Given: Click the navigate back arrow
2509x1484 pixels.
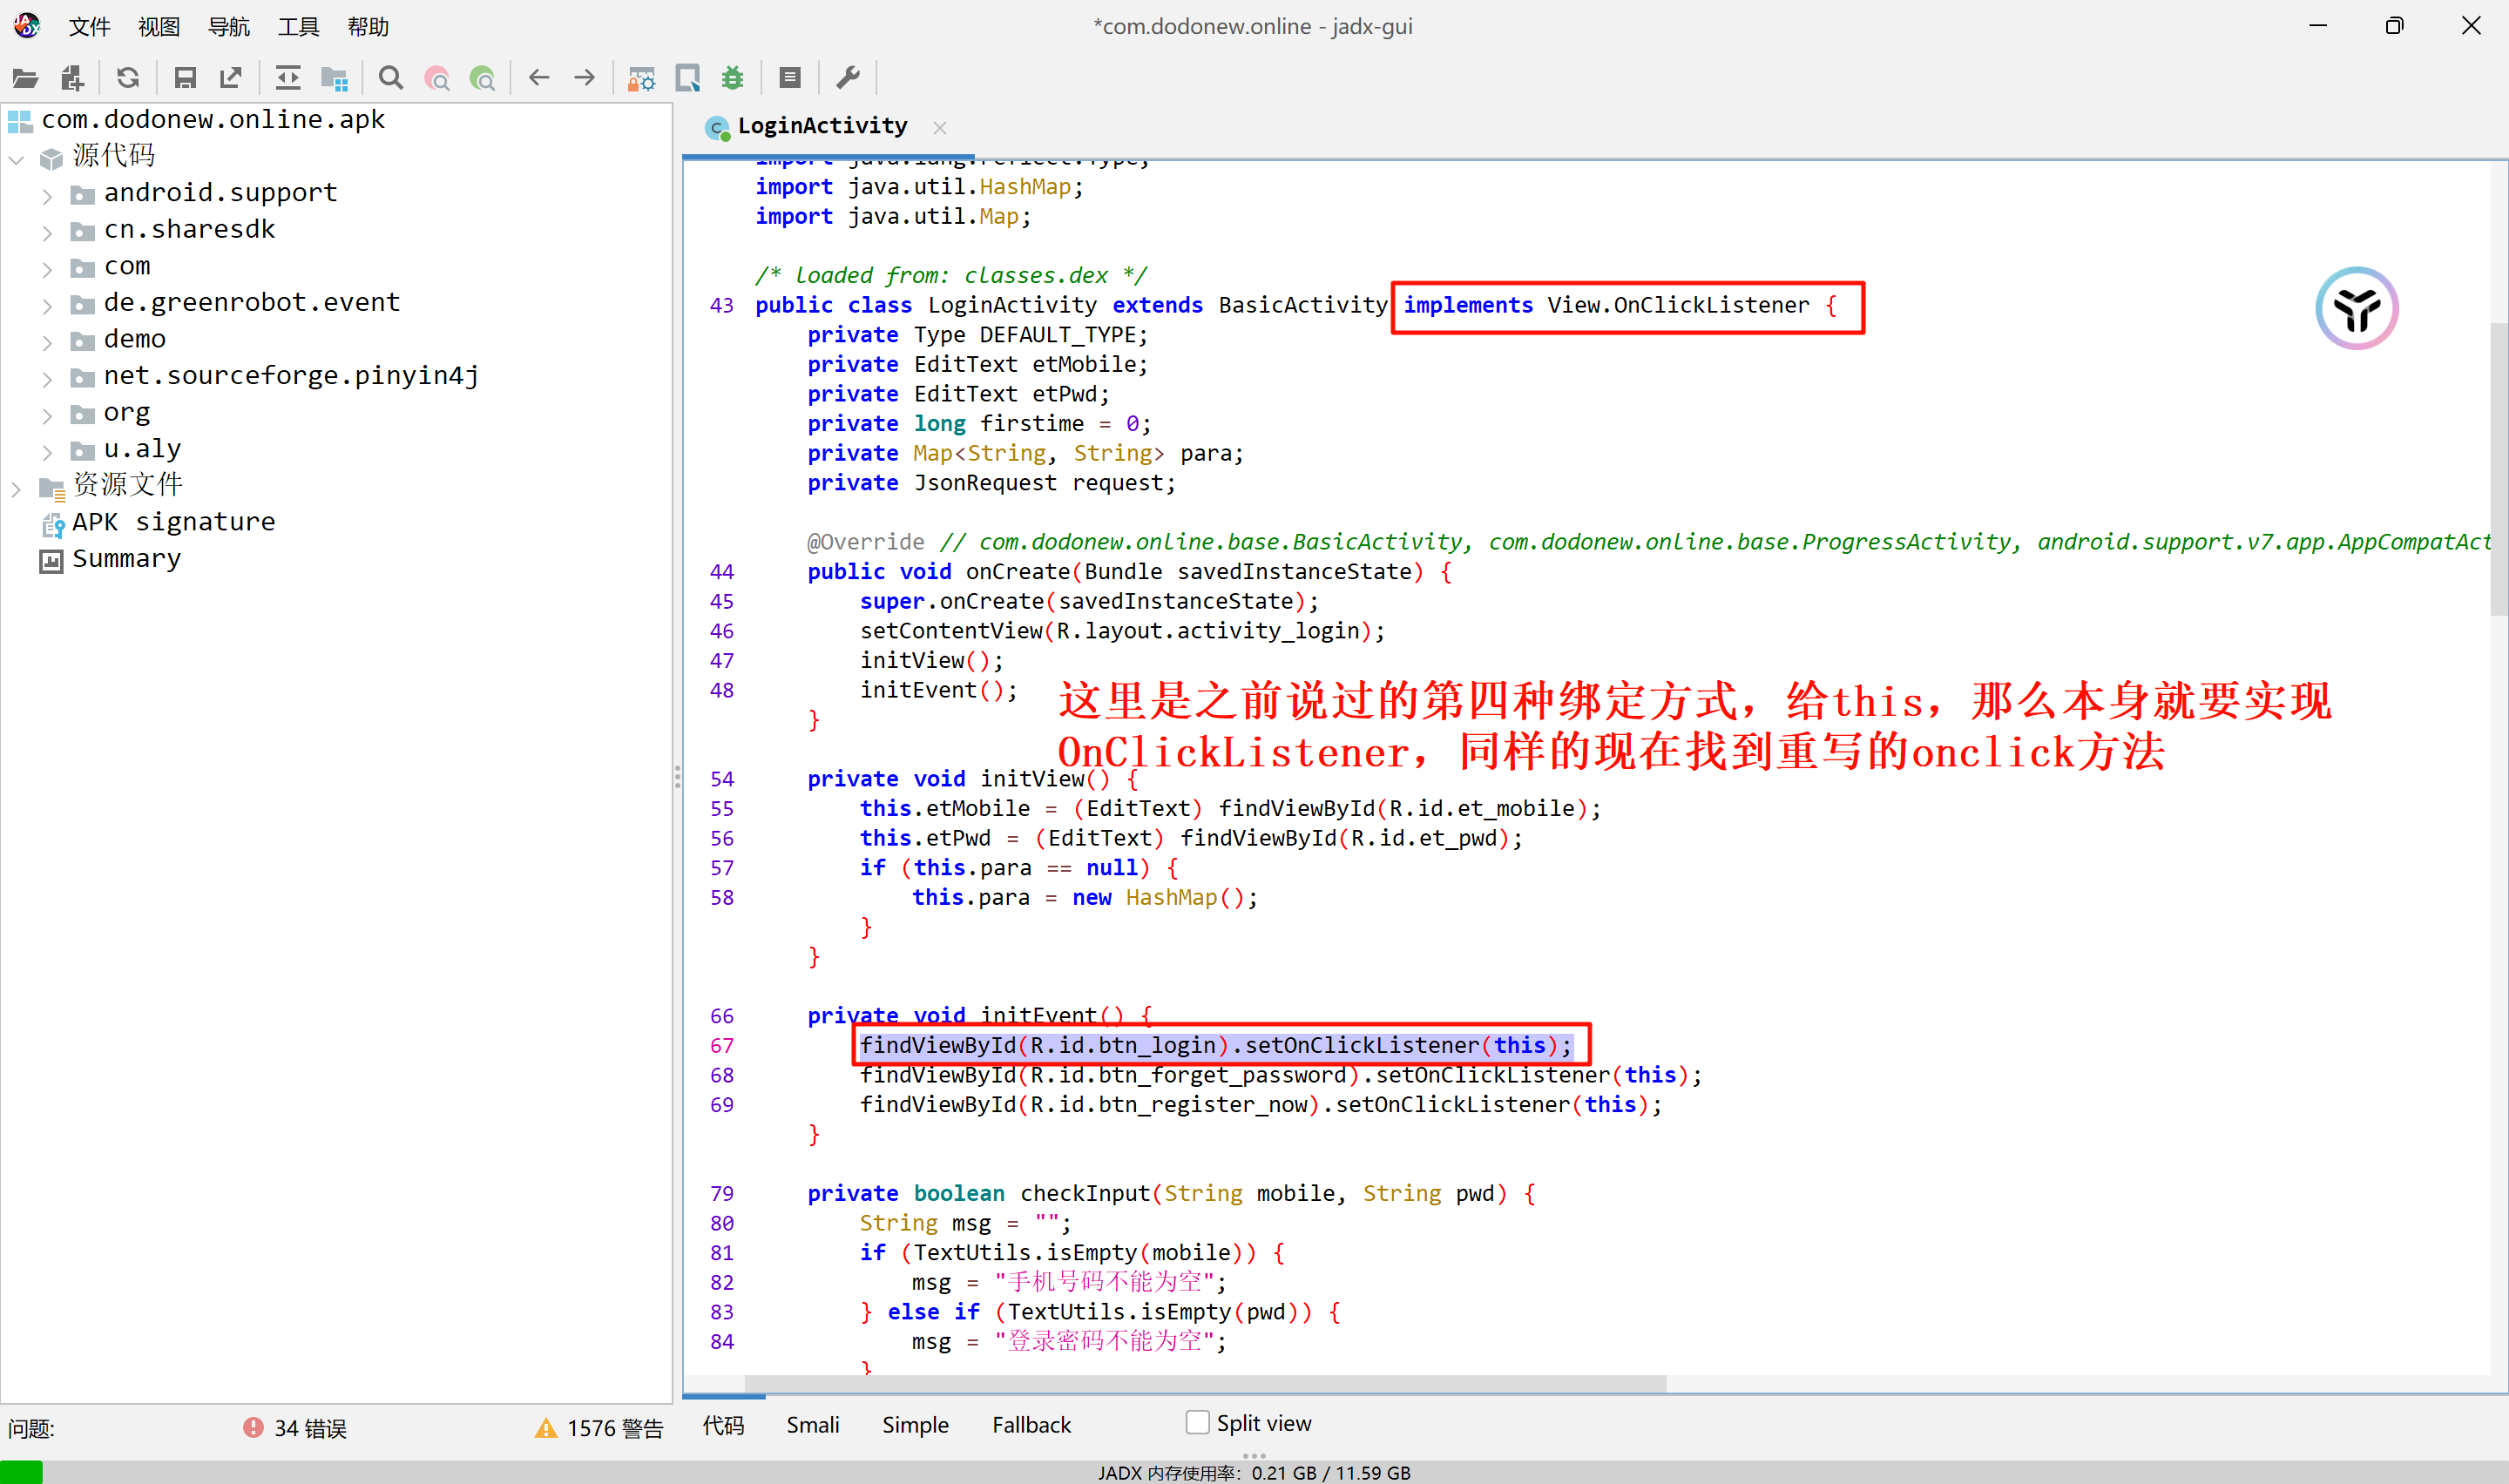Looking at the screenshot, I should tap(539, 78).
